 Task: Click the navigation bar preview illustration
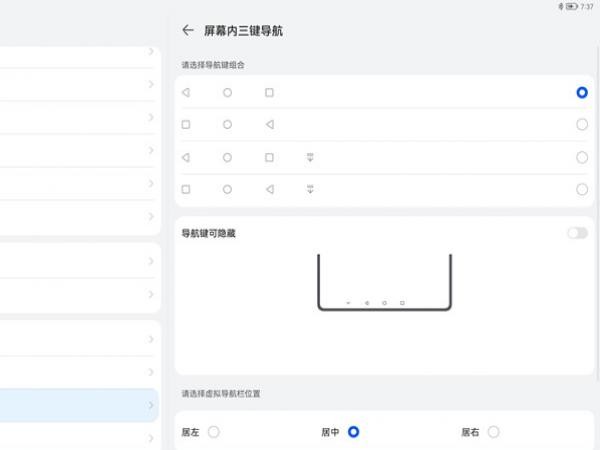pos(385,283)
